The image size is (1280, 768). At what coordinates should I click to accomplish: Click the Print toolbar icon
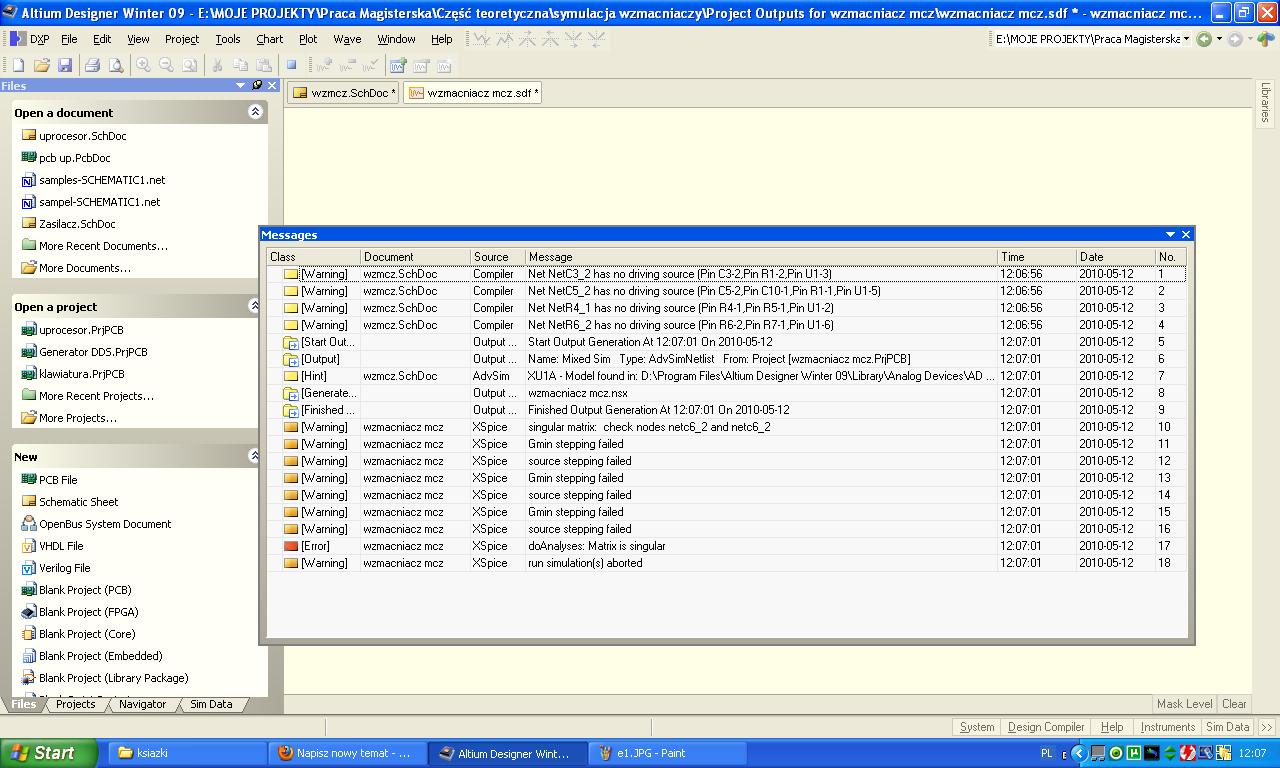coord(93,65)
